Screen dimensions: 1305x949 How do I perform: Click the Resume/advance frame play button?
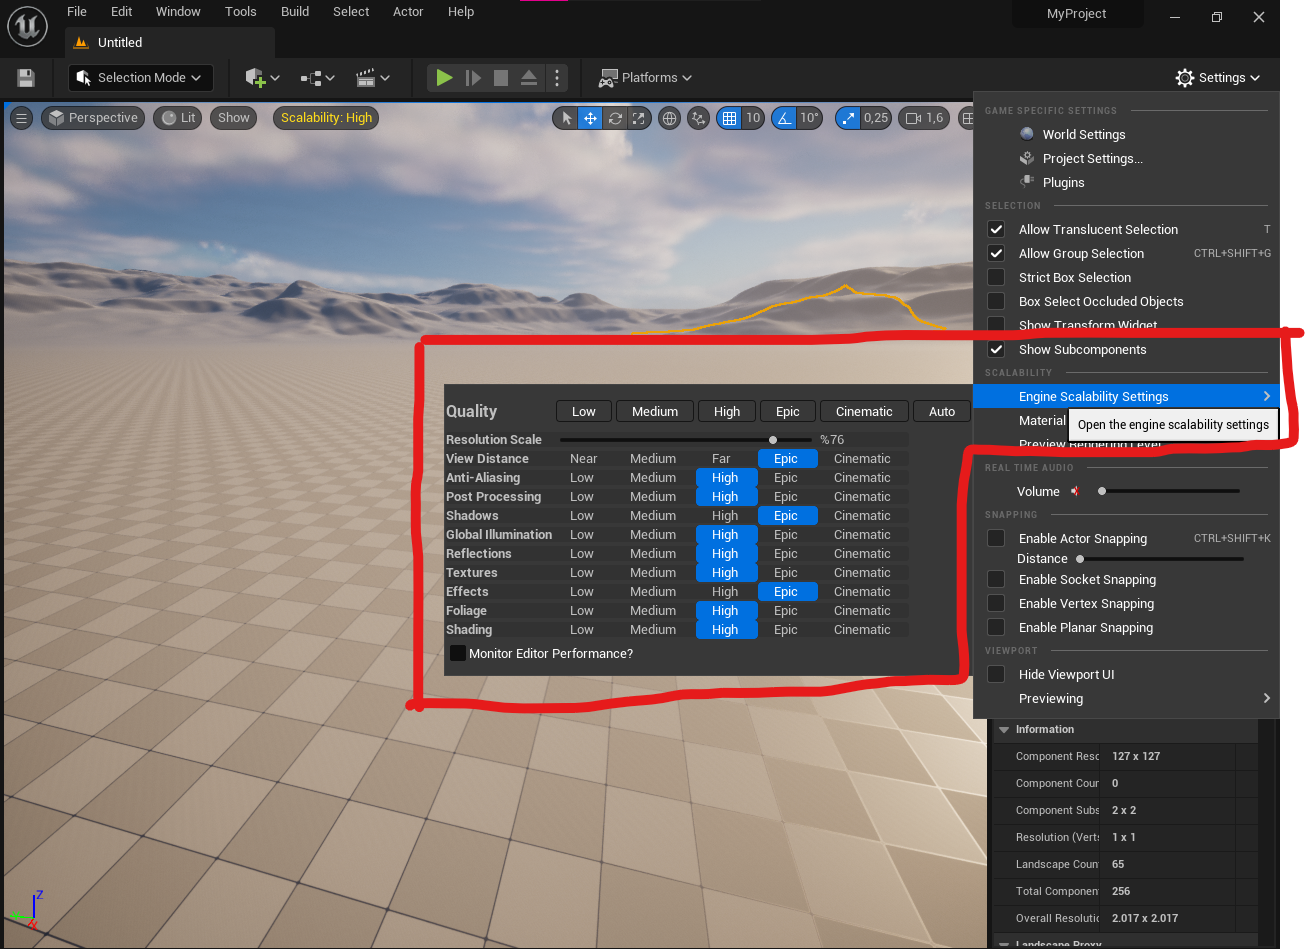pos(473,77)
